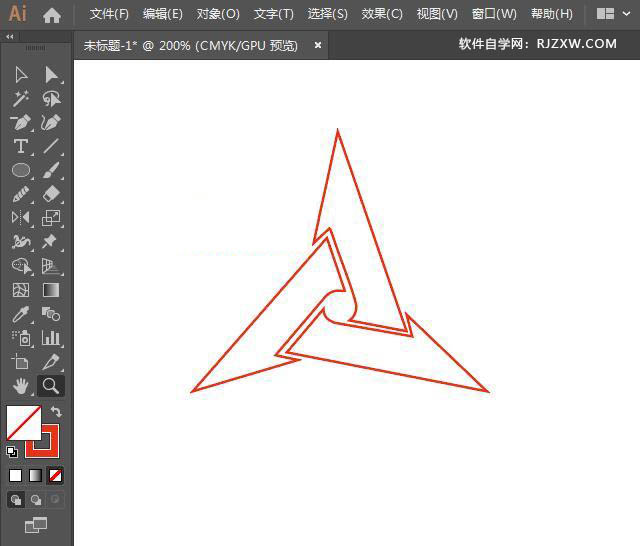Screen dimensions: 640x546
Task: Select the Blend tool
Action: 51,314
